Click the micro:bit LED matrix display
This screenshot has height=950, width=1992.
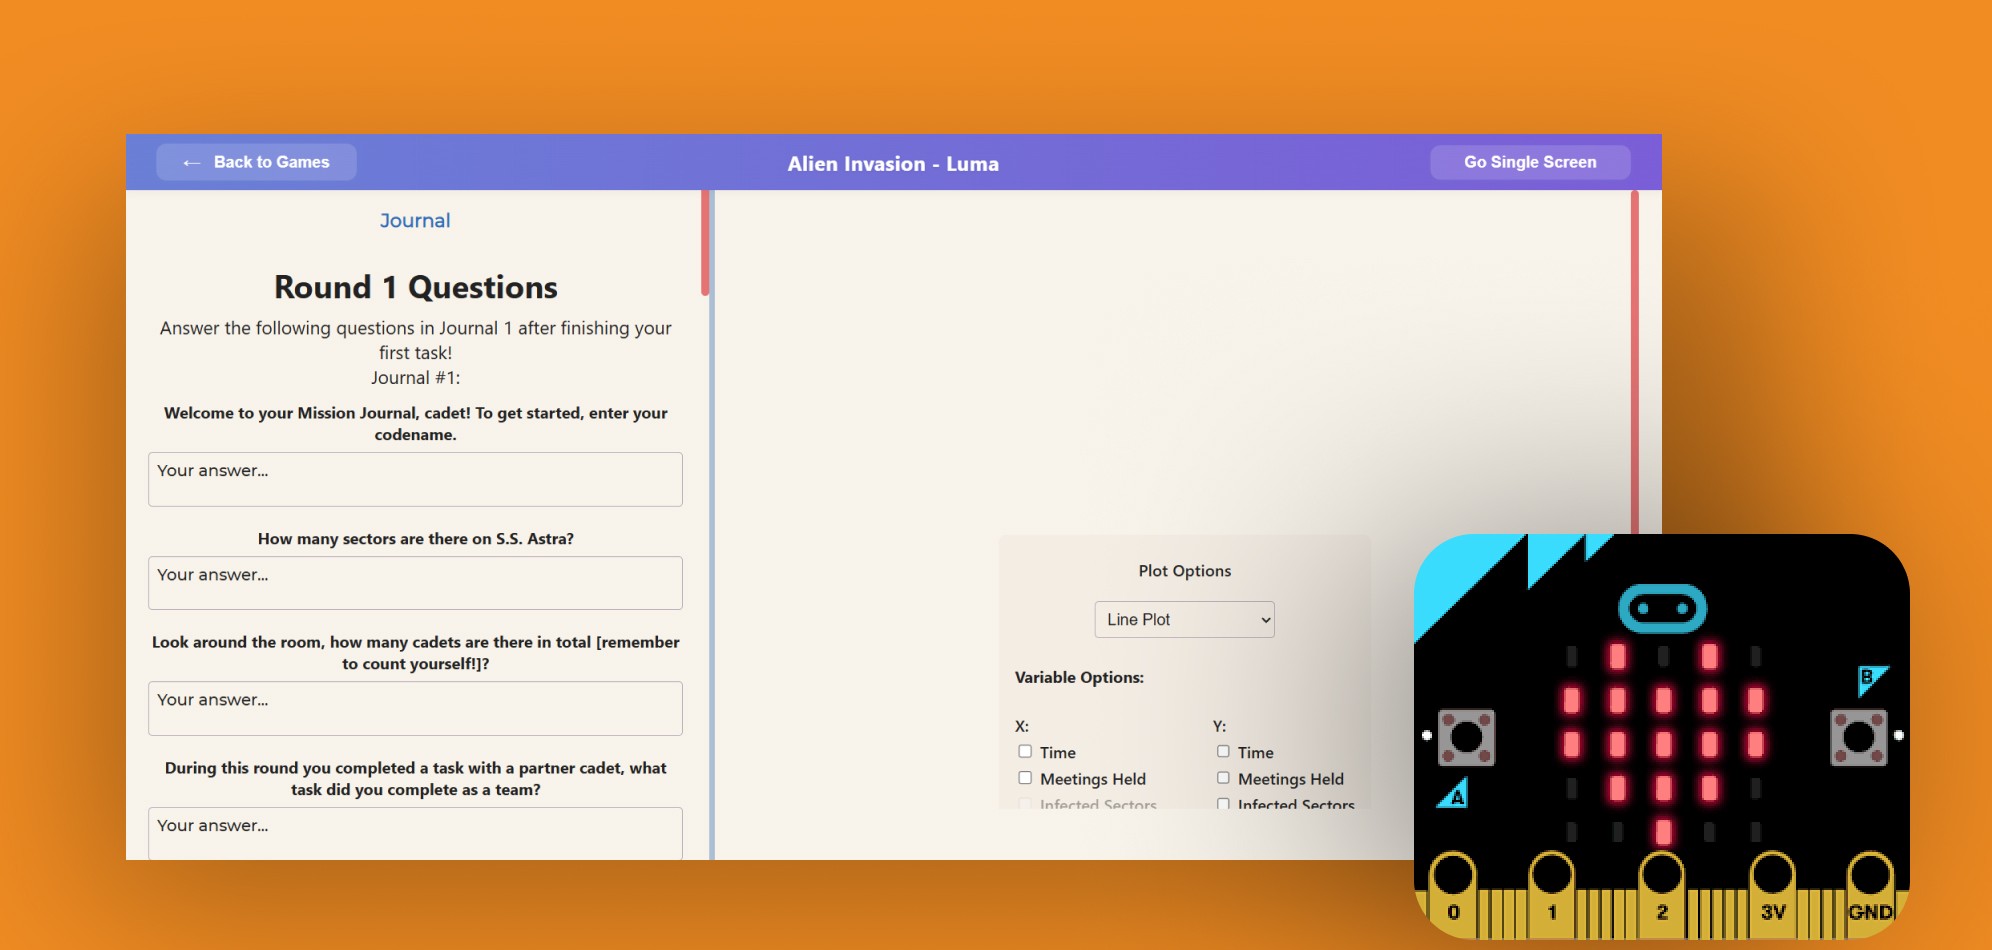point(1663,744)
